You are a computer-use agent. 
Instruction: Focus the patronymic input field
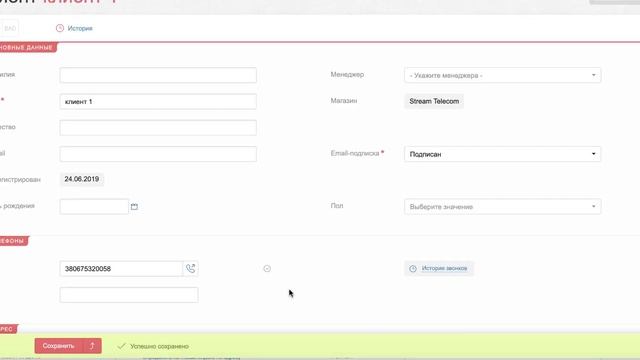[x=158, y=128]
